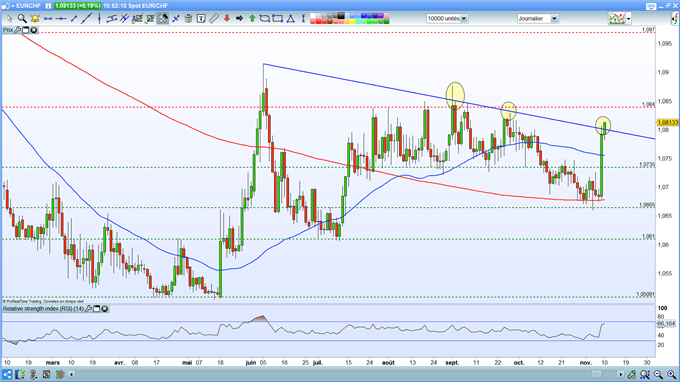Click the 1,0735 support level label
Screen dimensions: 680x382
coord(647,165)
